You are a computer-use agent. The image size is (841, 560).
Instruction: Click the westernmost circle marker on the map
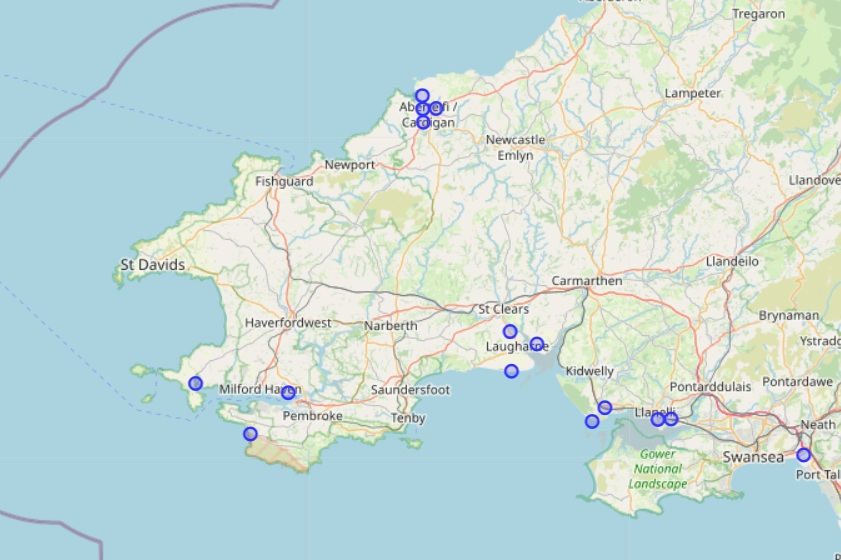(195, 383)
